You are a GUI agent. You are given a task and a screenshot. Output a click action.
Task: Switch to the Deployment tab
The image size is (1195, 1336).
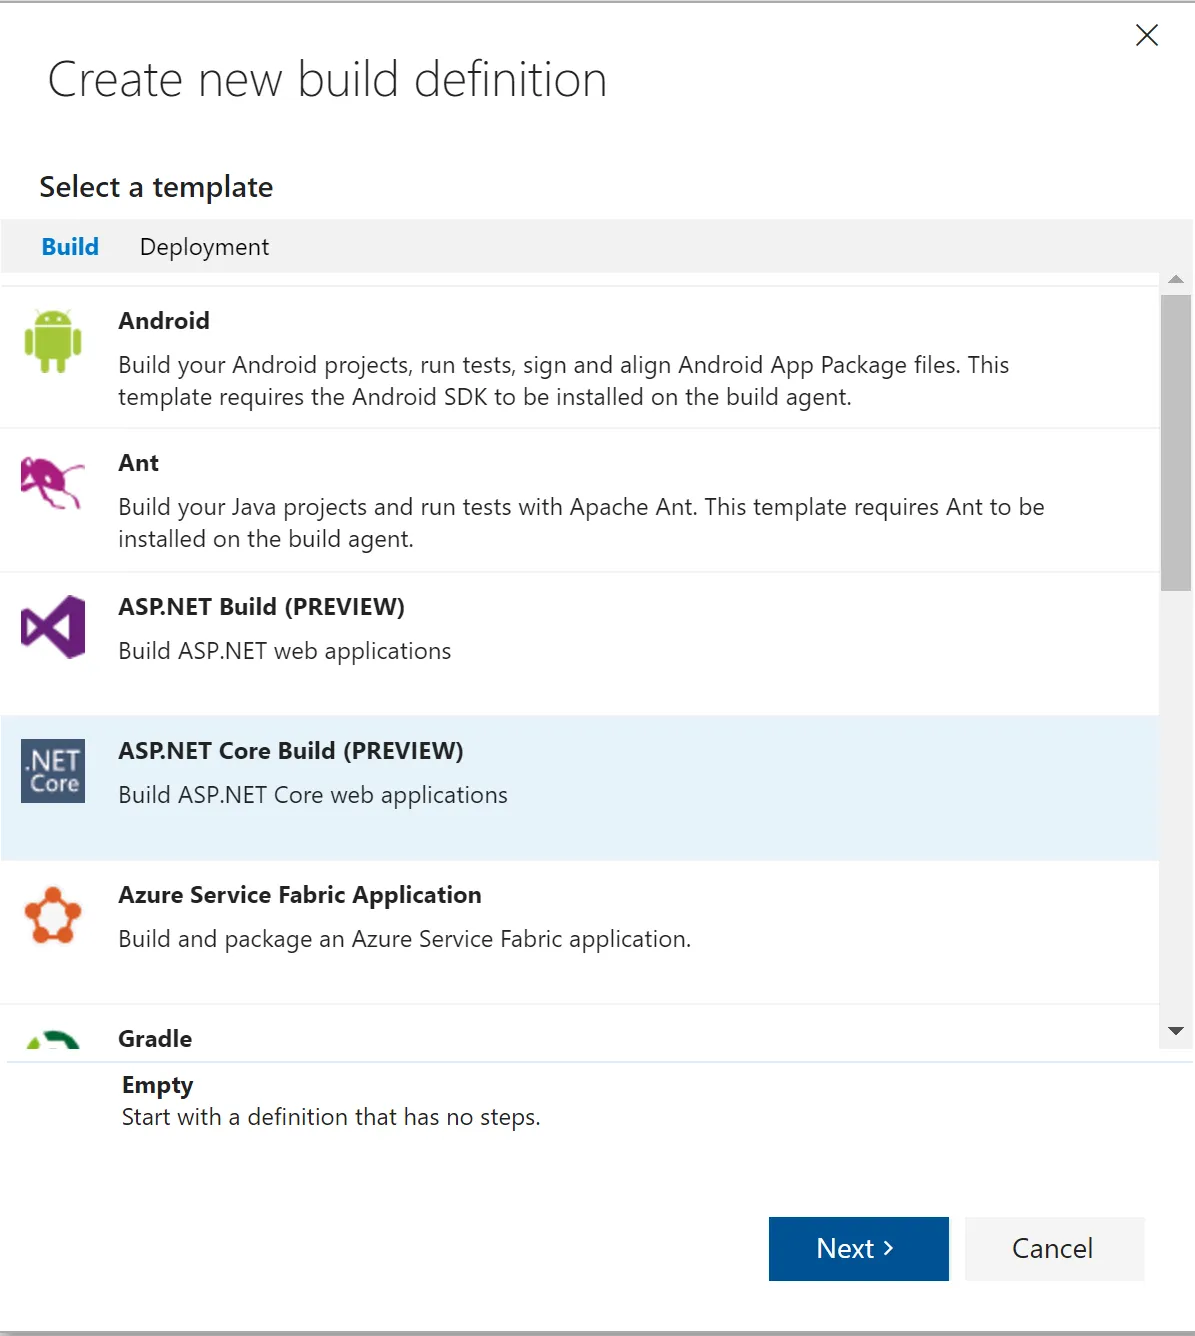pyautogui.click(x=204, y=247)
